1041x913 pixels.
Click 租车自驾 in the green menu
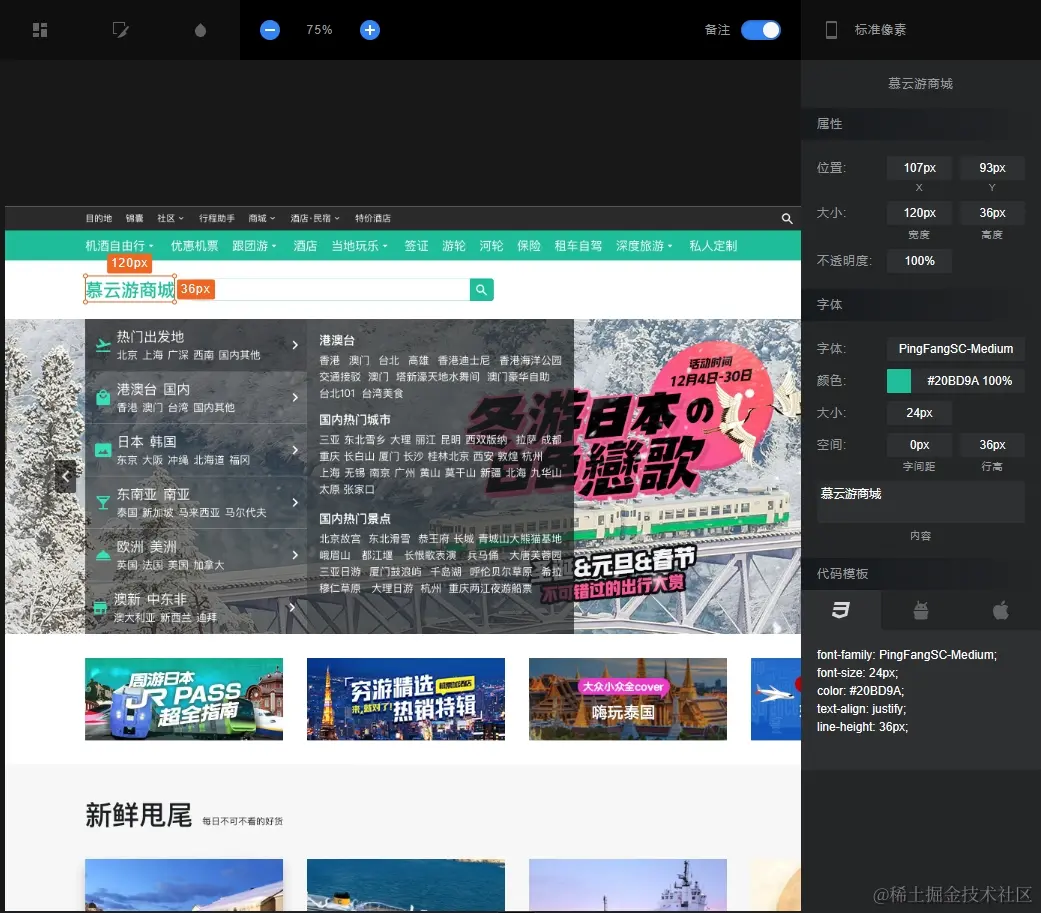pos(578,246)
